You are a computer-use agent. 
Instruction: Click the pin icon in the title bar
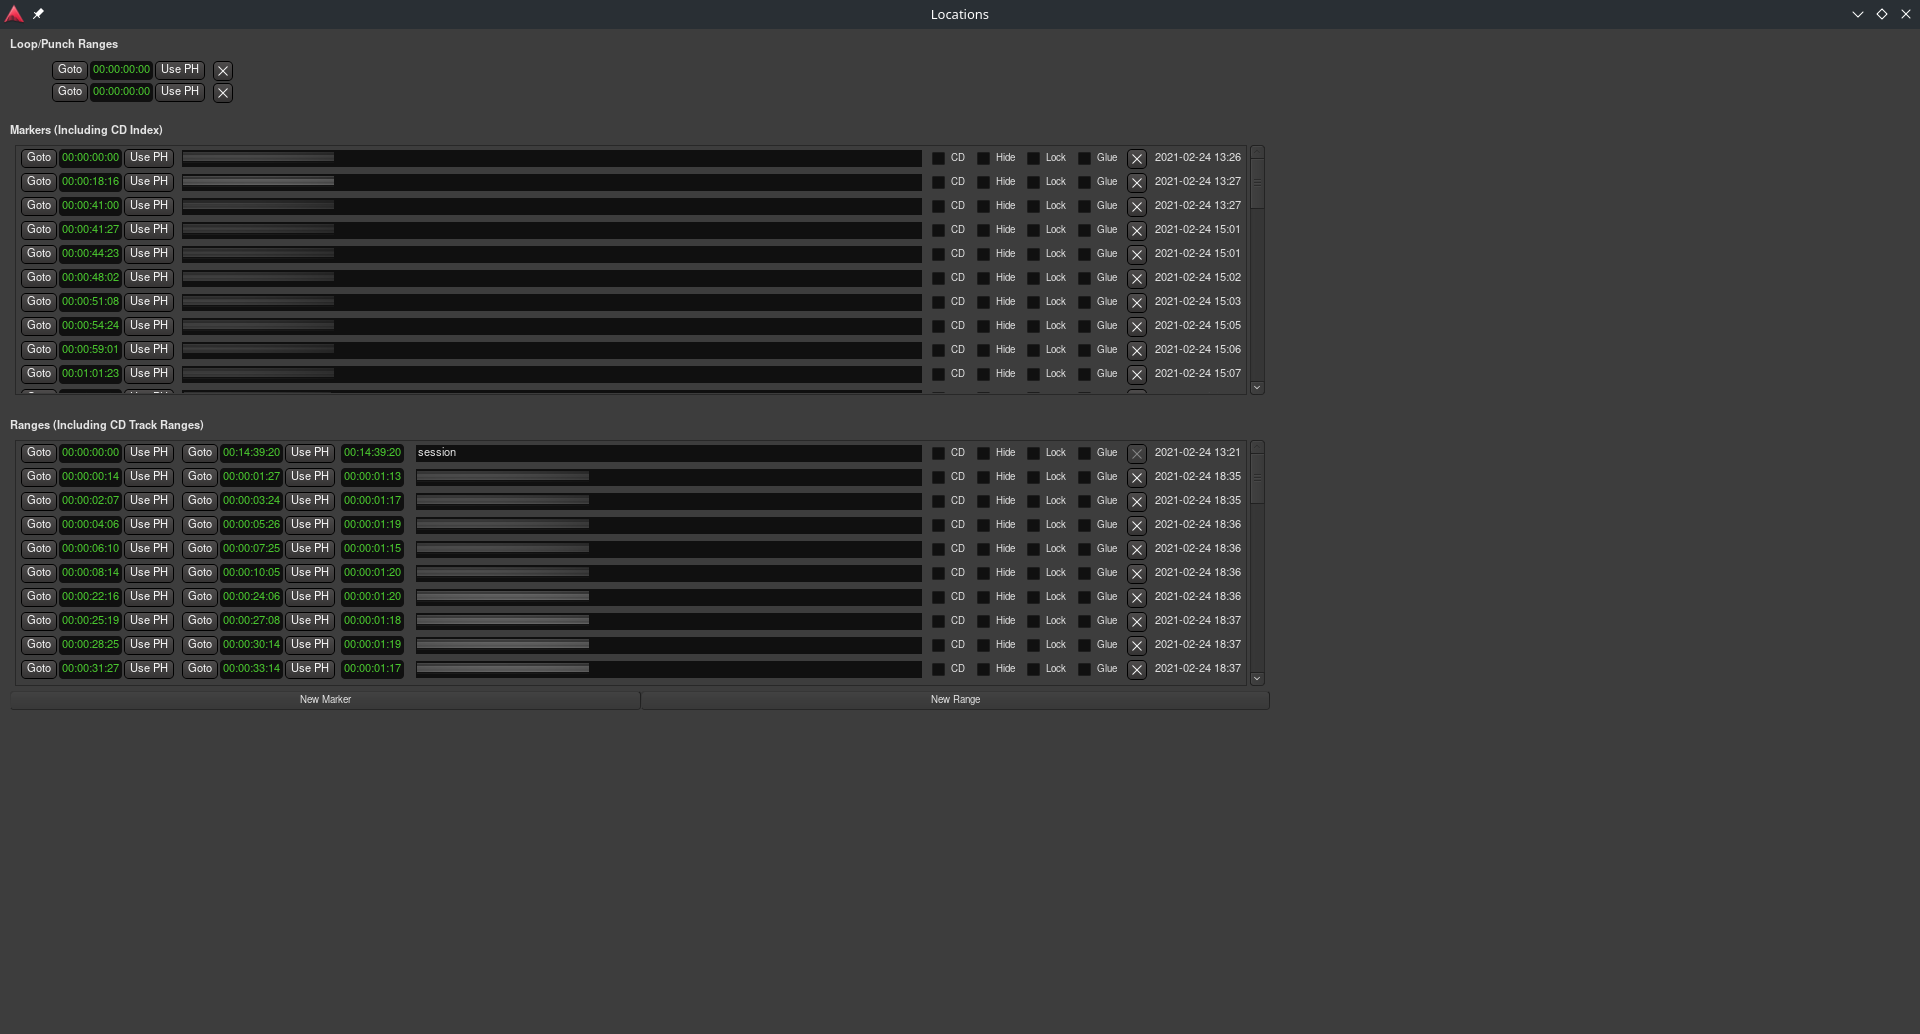click(x=38, y=14)
